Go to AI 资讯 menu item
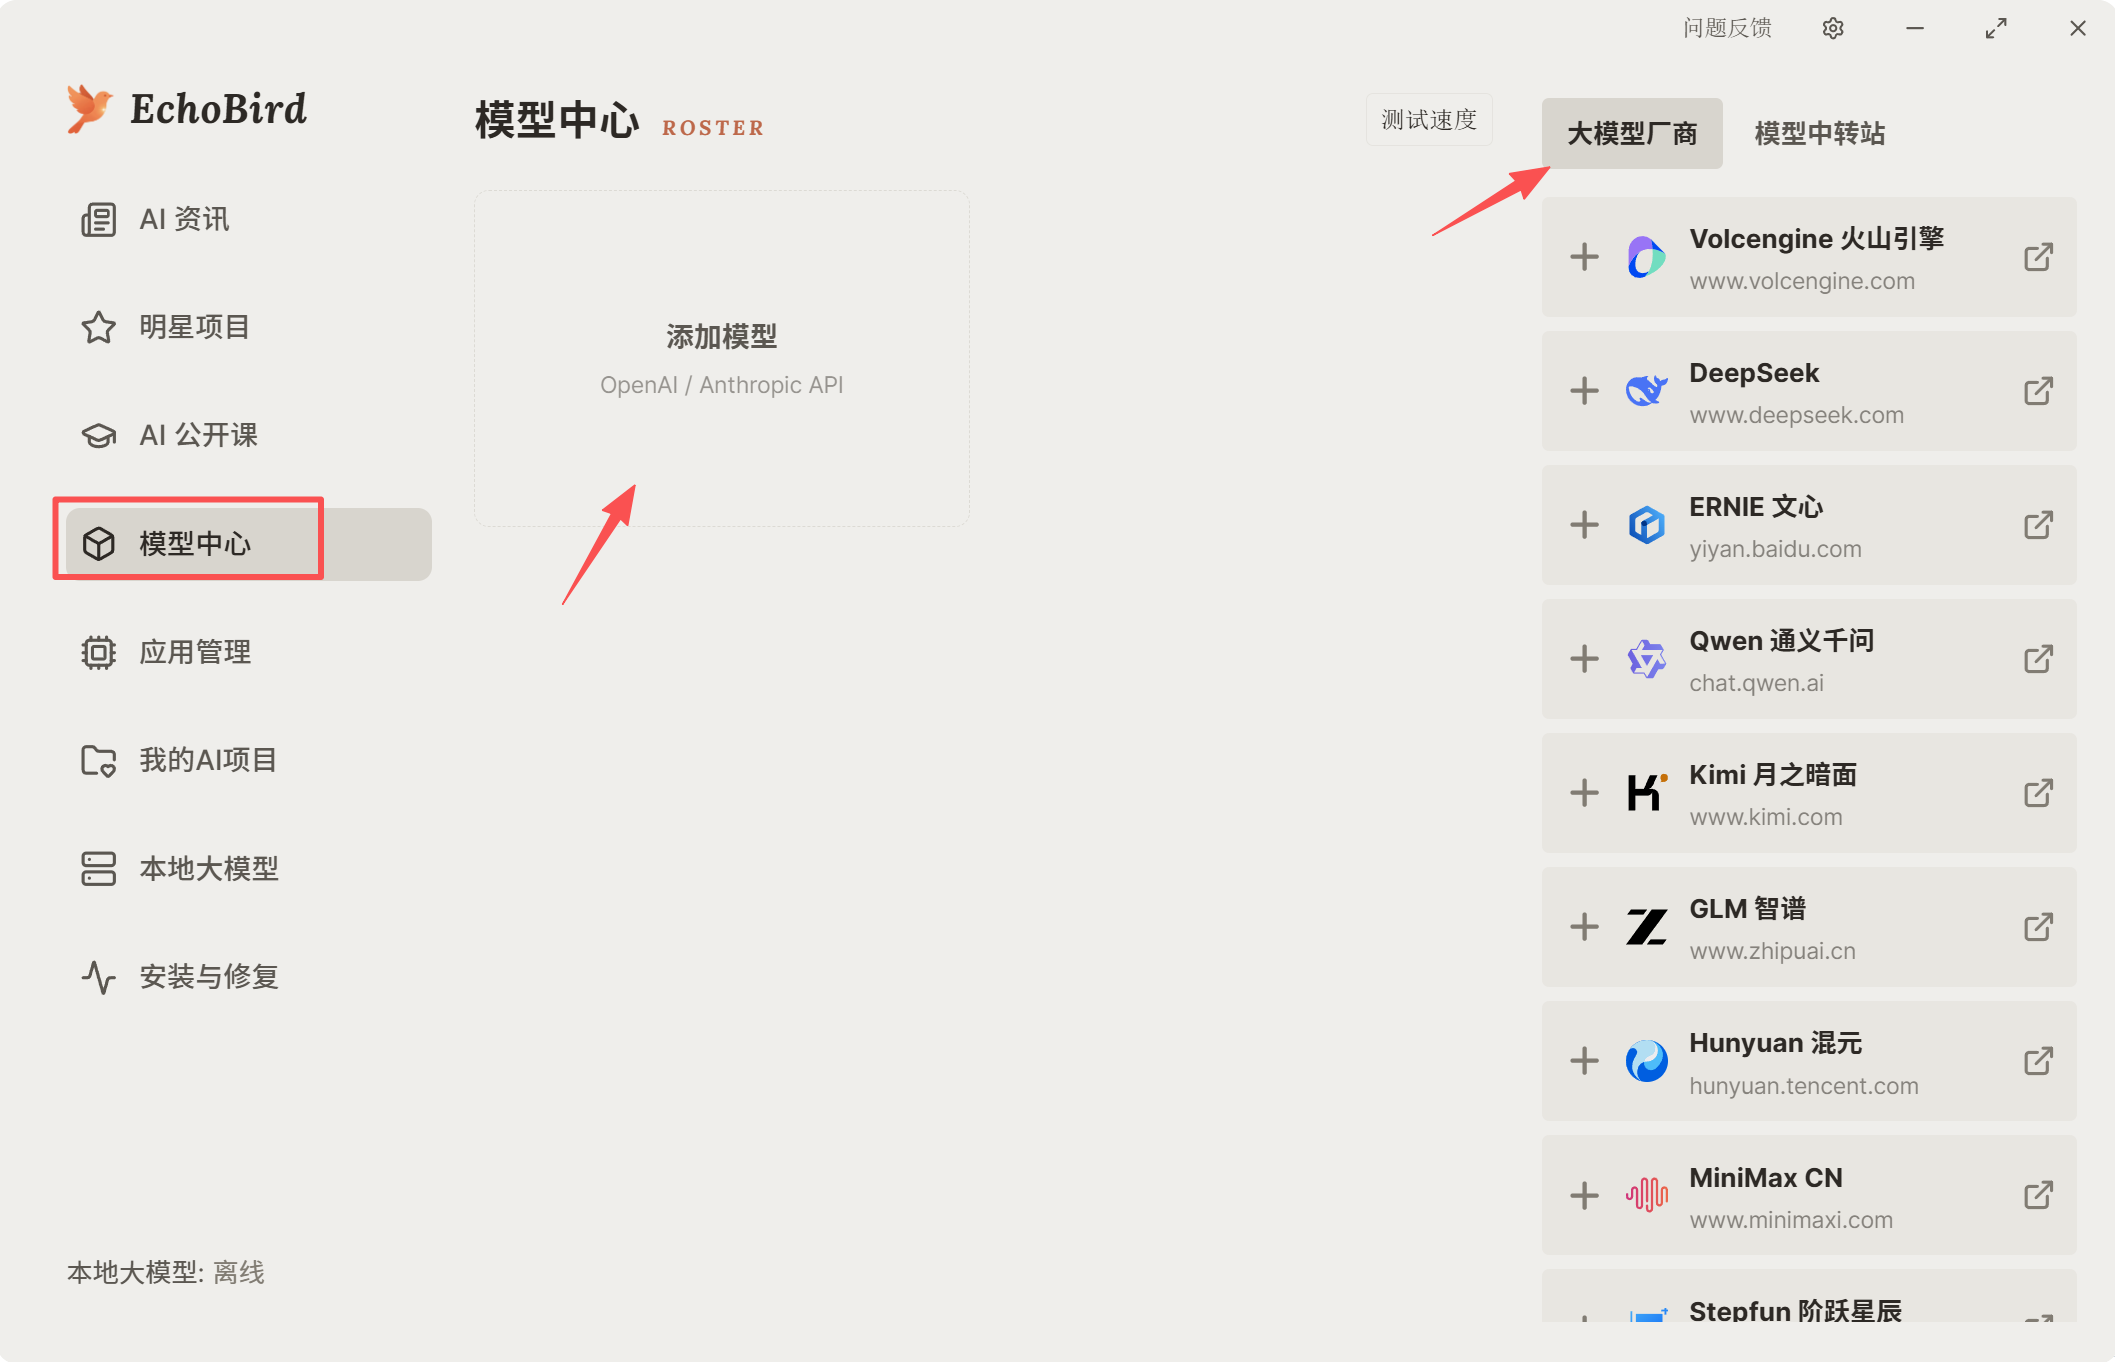The height and width of the screenshot is (1362, 2115). (250, 219)
